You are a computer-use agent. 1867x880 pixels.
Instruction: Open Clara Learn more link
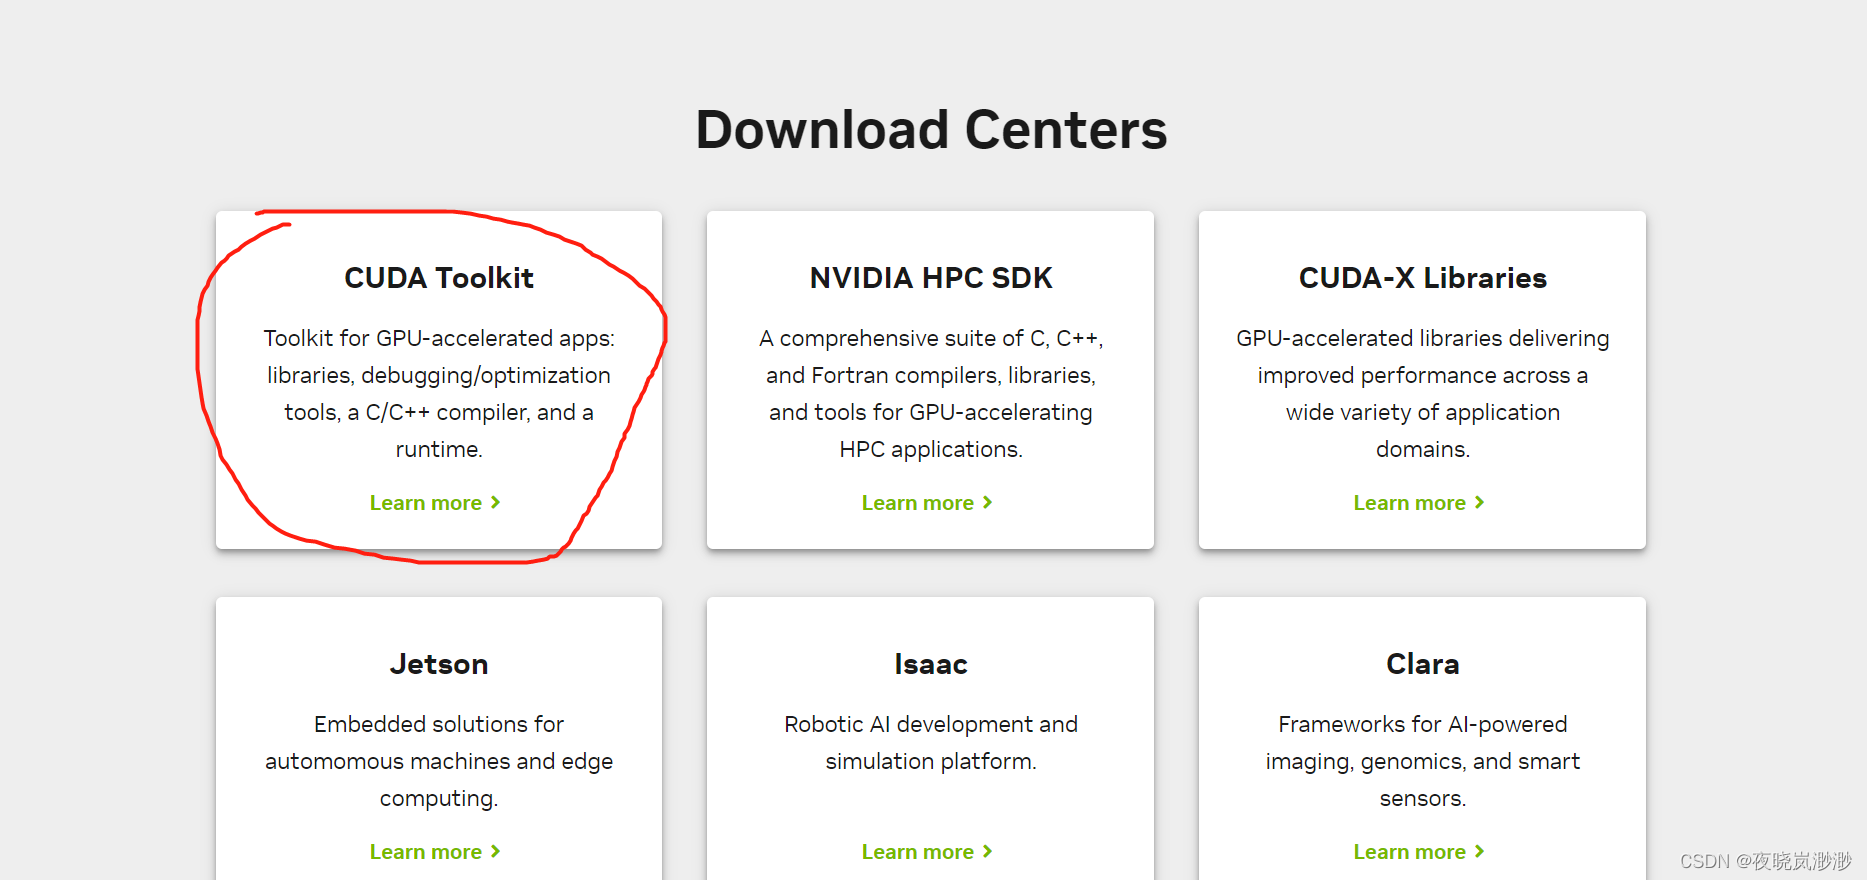(1419, 852)
